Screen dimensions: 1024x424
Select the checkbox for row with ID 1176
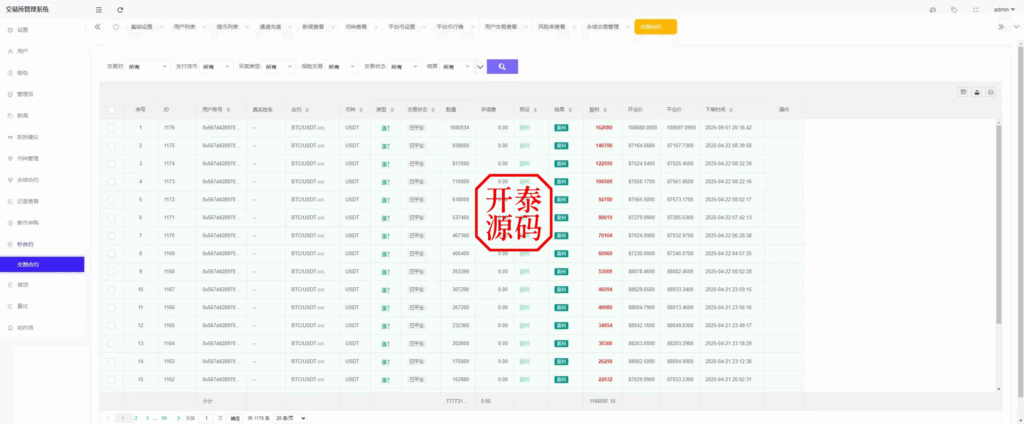pyautogui.click(x=111, y=128)
